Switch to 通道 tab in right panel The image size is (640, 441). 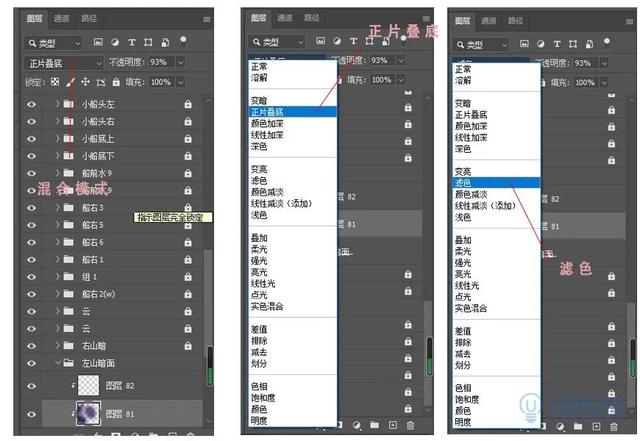click(x=489, y=20)
